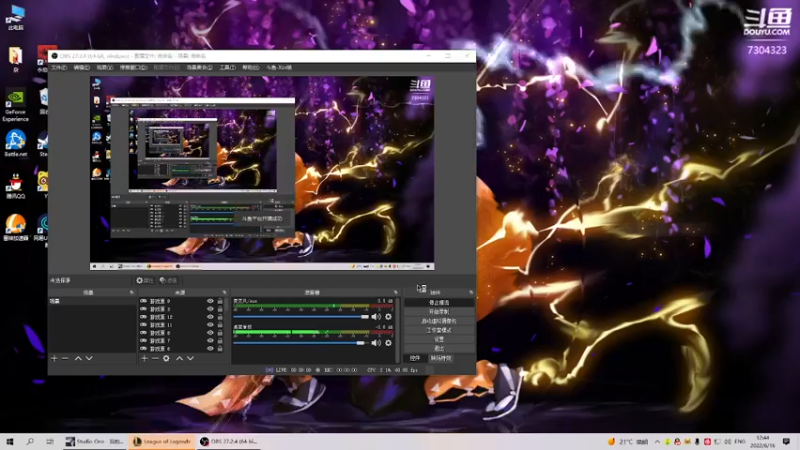
Task: Move the scene down in the Scenes list
Action: coord(89,359)
